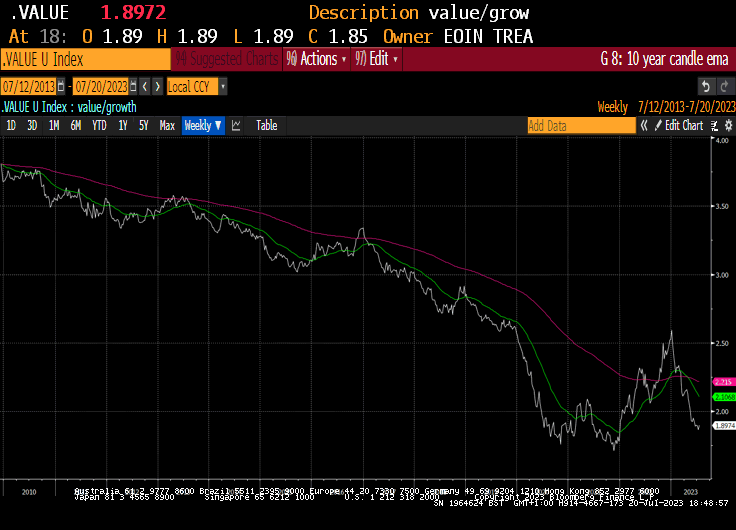Click the green 2.1068 EMA value label

(724, 397)
